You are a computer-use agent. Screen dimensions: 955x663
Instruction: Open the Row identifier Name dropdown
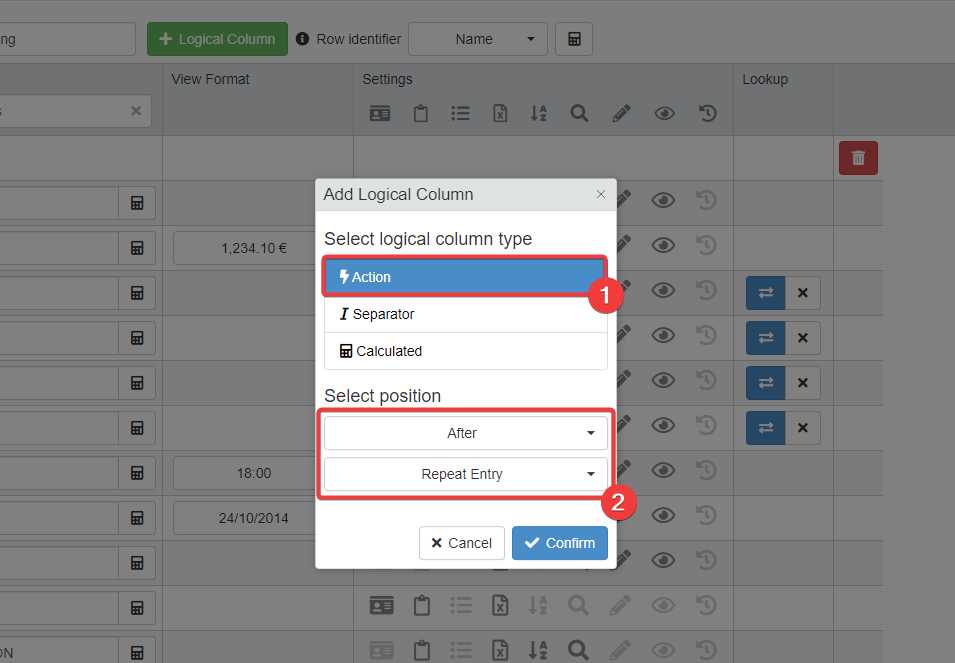477,39
